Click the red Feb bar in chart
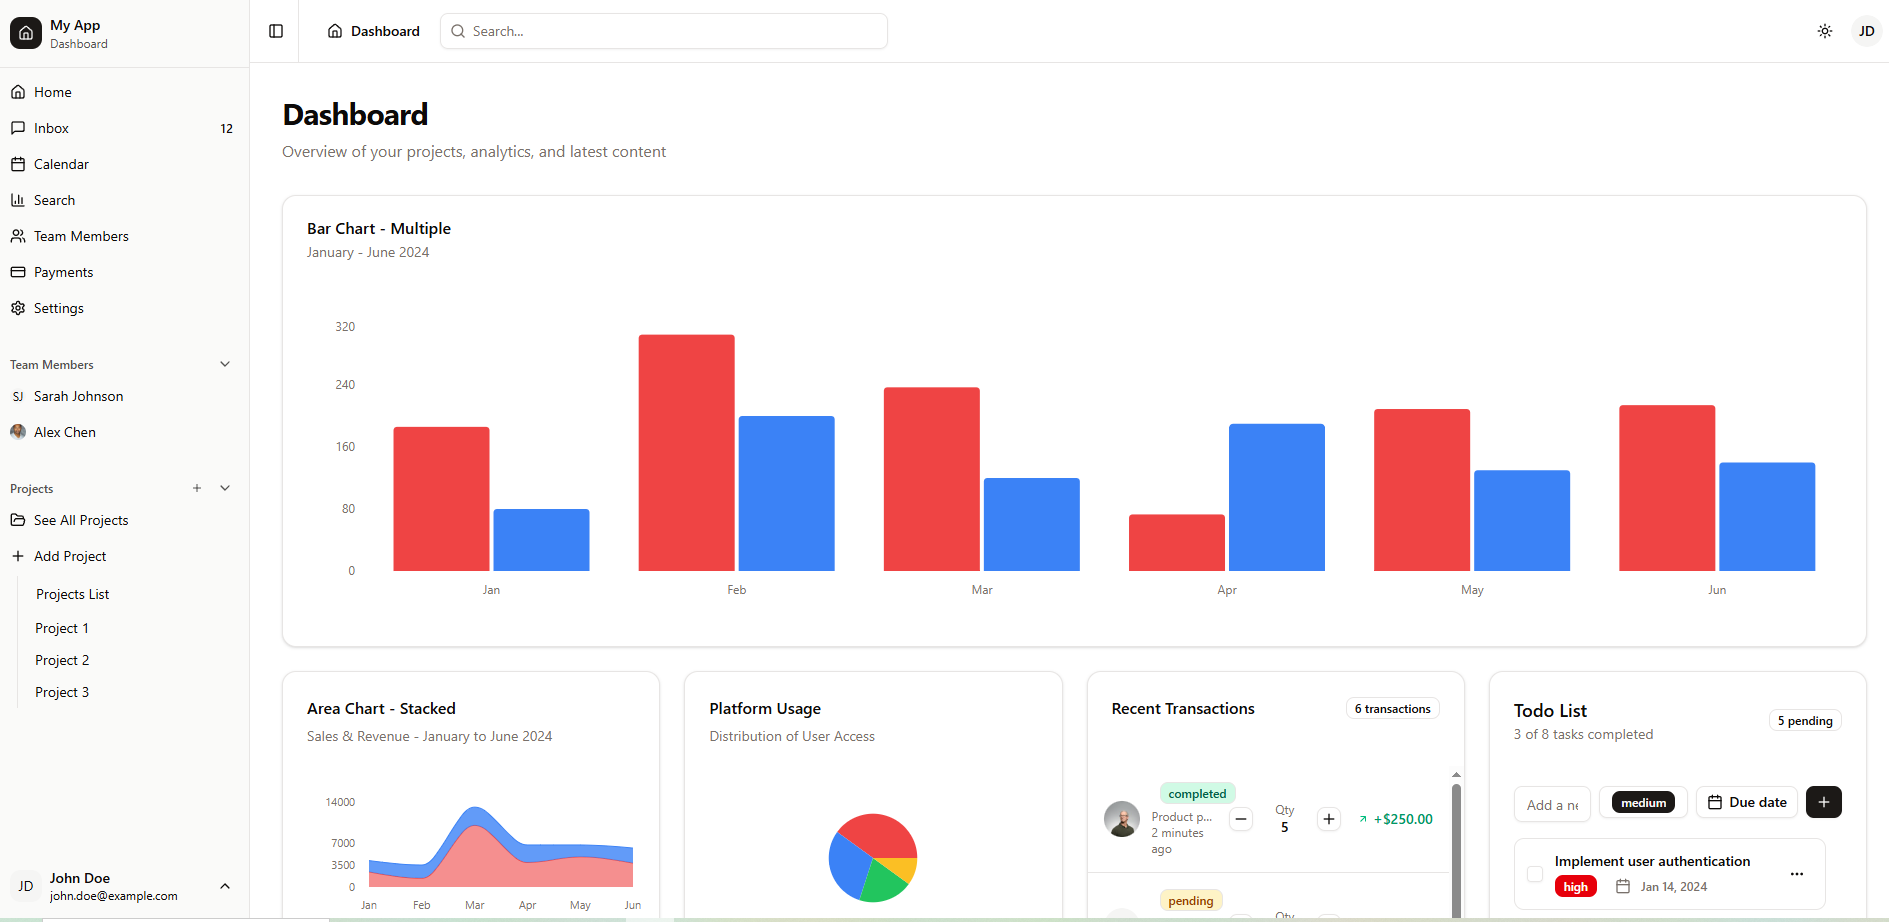Viewport: 1889px width, 922px height. (687, 453)
